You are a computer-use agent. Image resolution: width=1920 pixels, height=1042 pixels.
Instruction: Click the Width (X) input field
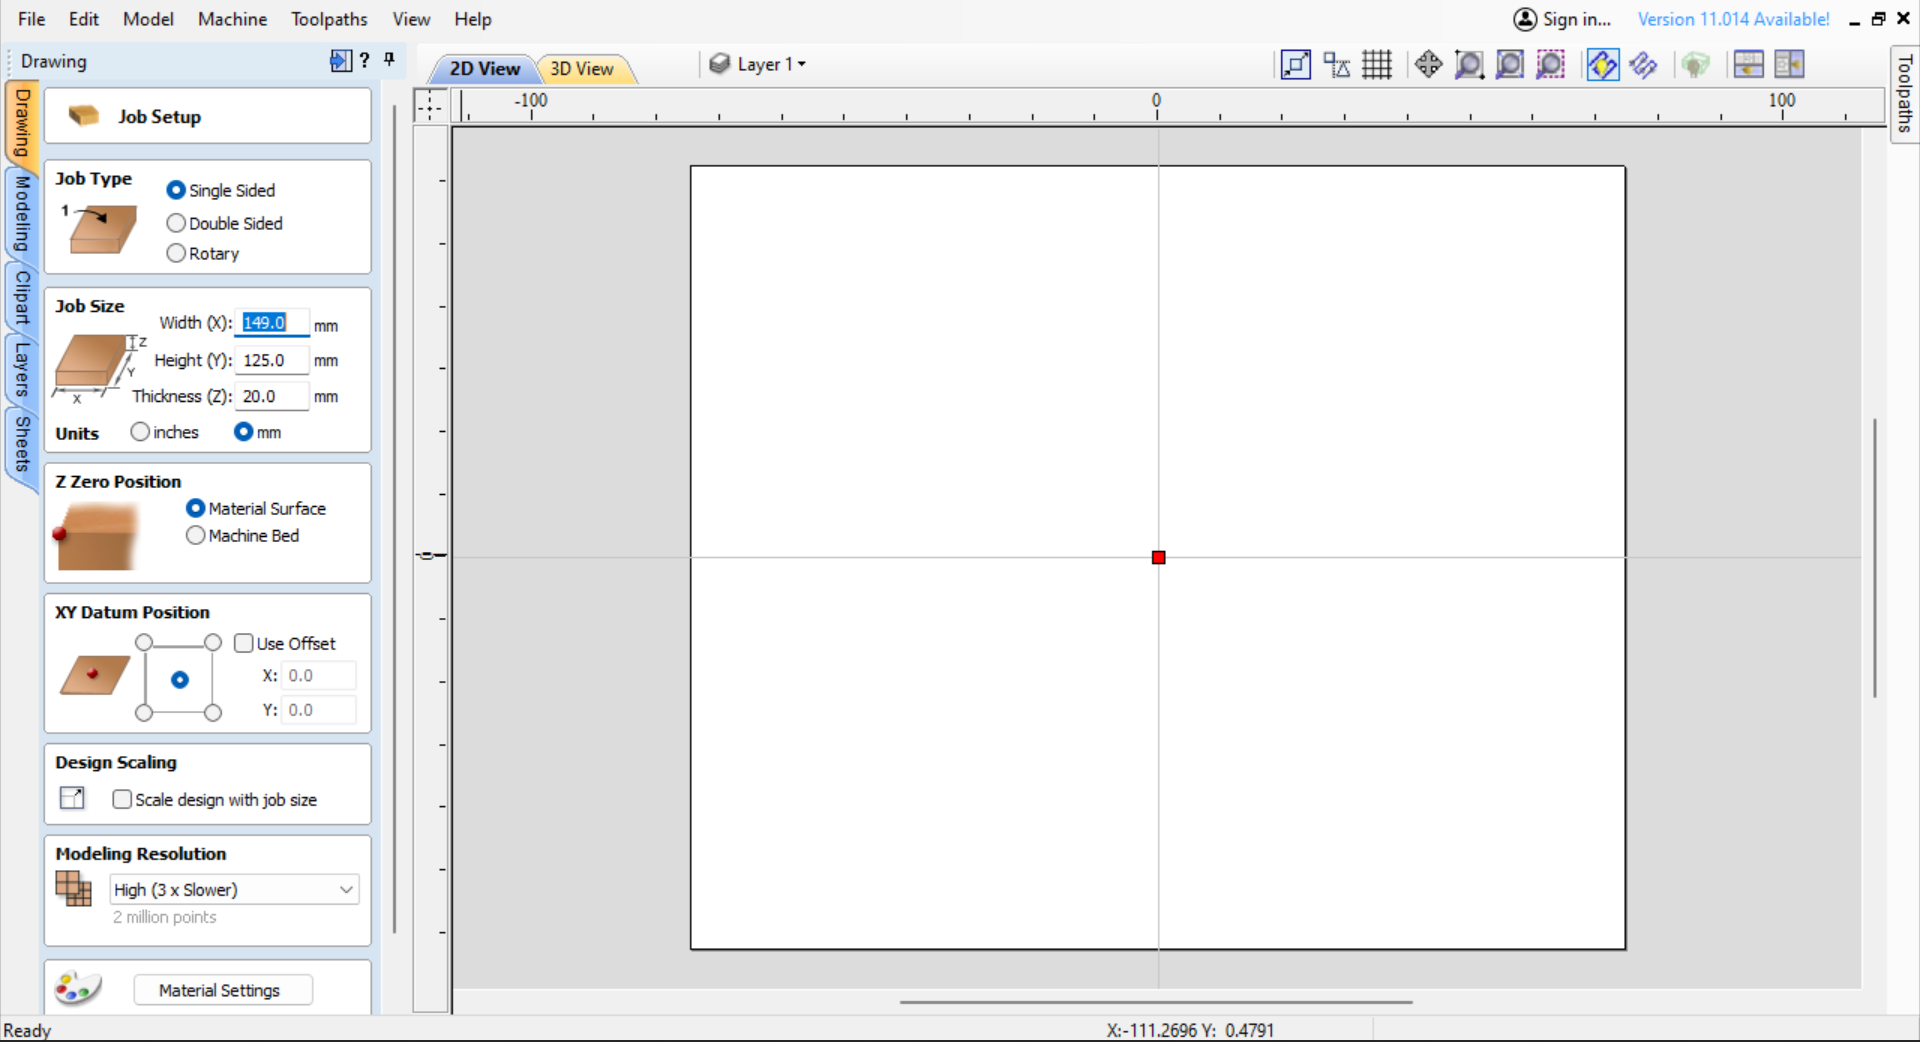tap(270, 322)
